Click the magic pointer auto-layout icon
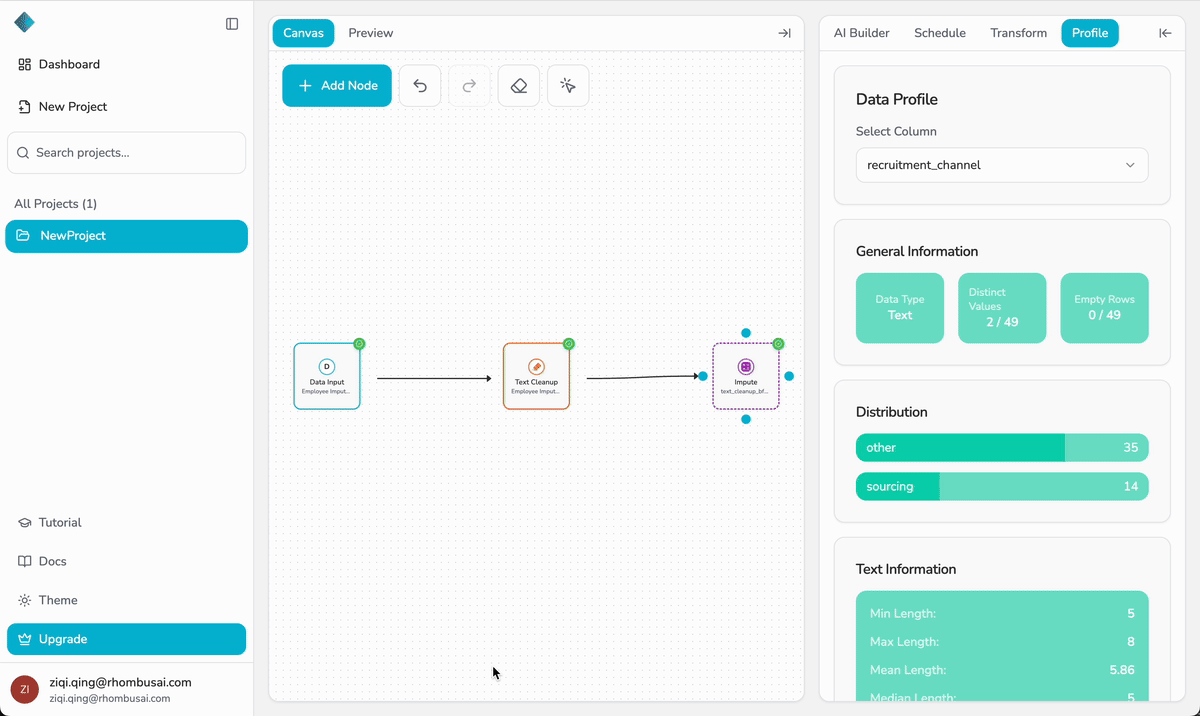Screen dimensions: 1200x716 (x=568, y=86)
